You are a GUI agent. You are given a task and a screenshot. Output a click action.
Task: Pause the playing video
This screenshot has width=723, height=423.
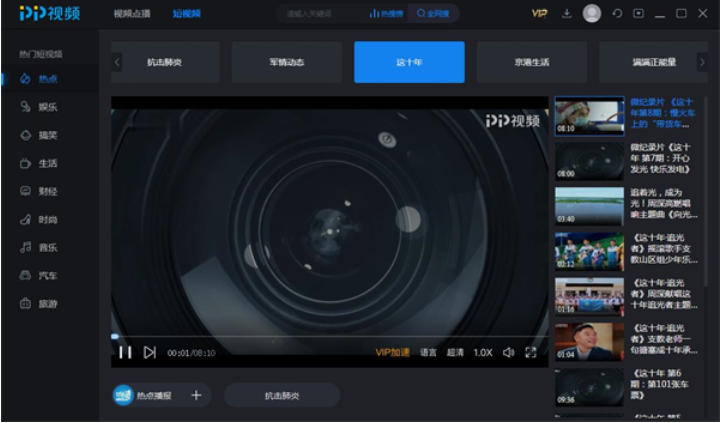(x=125, y=353)
